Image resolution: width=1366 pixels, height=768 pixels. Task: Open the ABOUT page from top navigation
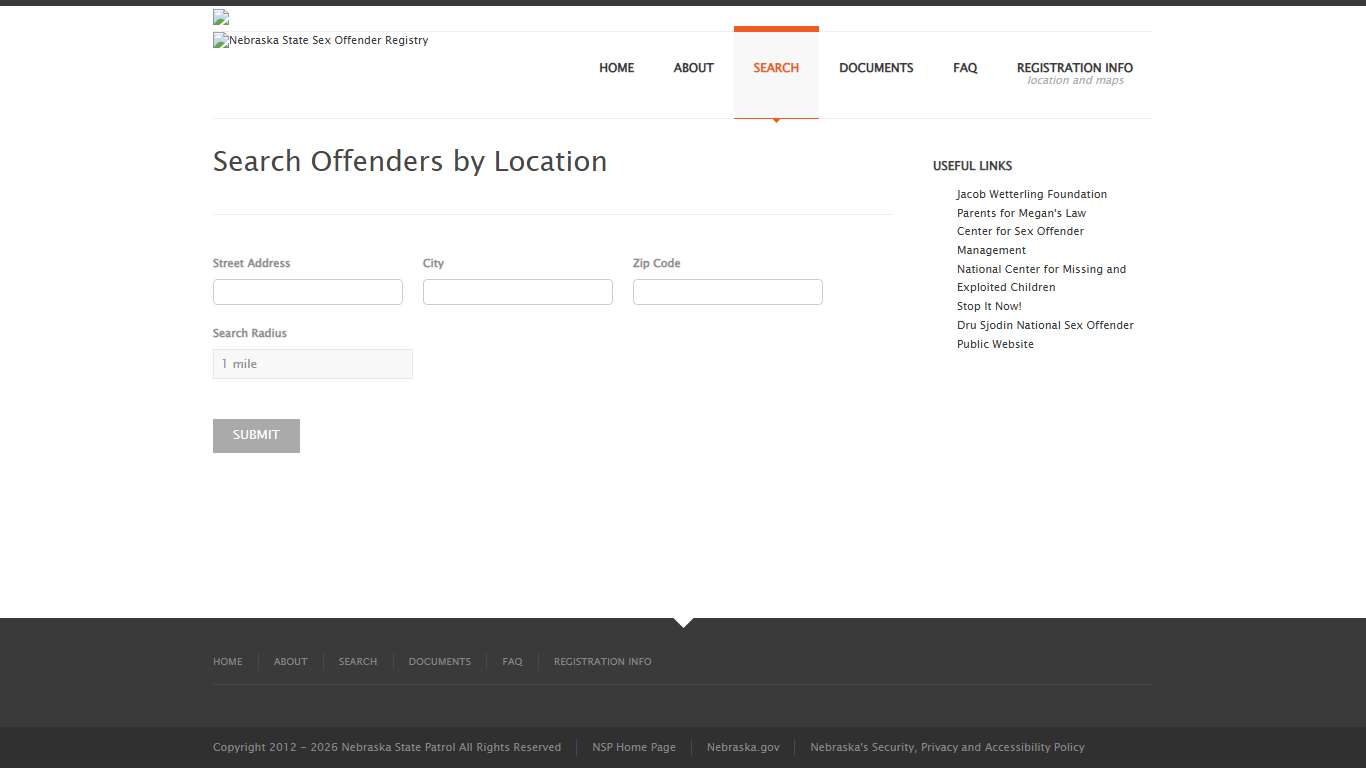coord(693,68)
